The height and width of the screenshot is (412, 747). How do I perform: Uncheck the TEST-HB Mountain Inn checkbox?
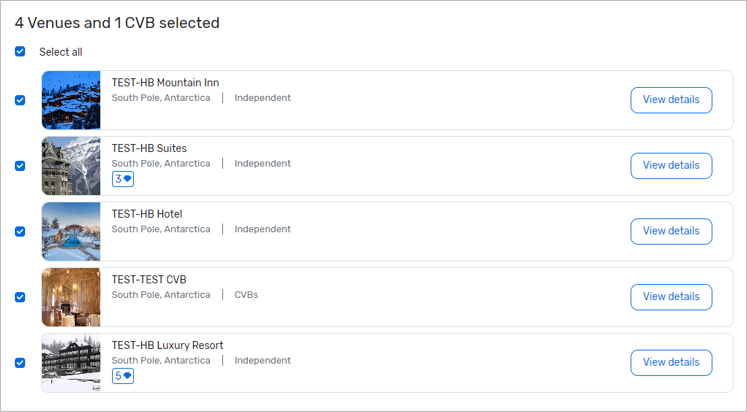(20, 100)
